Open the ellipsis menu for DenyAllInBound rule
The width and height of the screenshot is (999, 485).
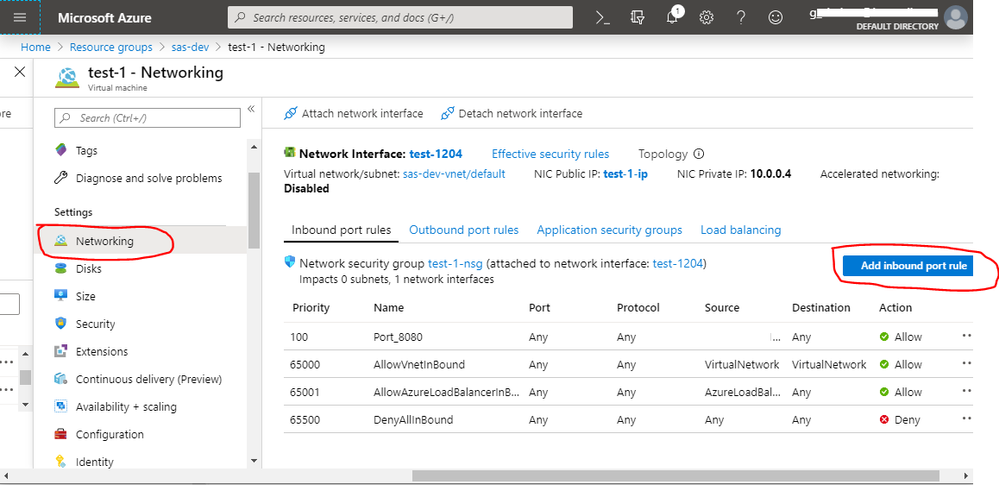coord(966,420)
